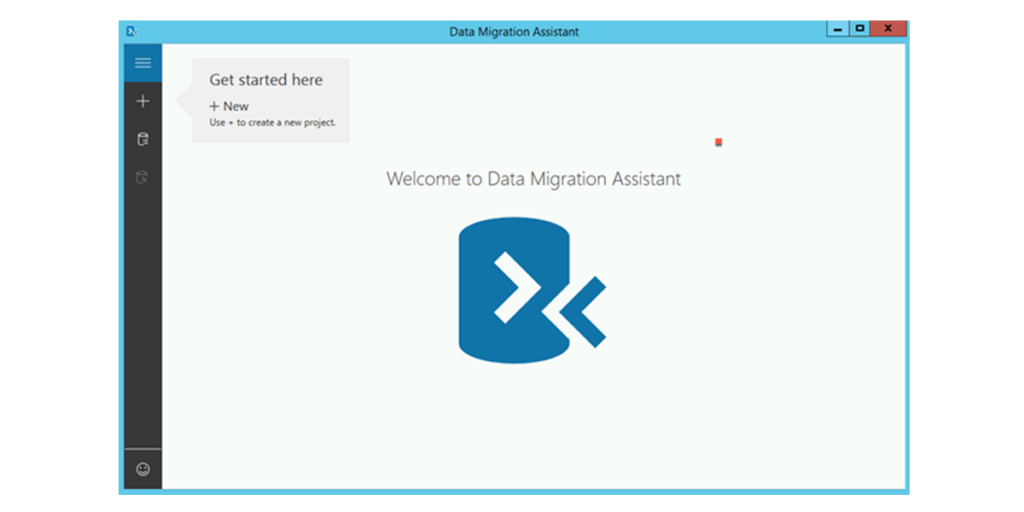Minimize the Data Migration Assistant window
1024x512 pixels.
(x=838, y=29)
